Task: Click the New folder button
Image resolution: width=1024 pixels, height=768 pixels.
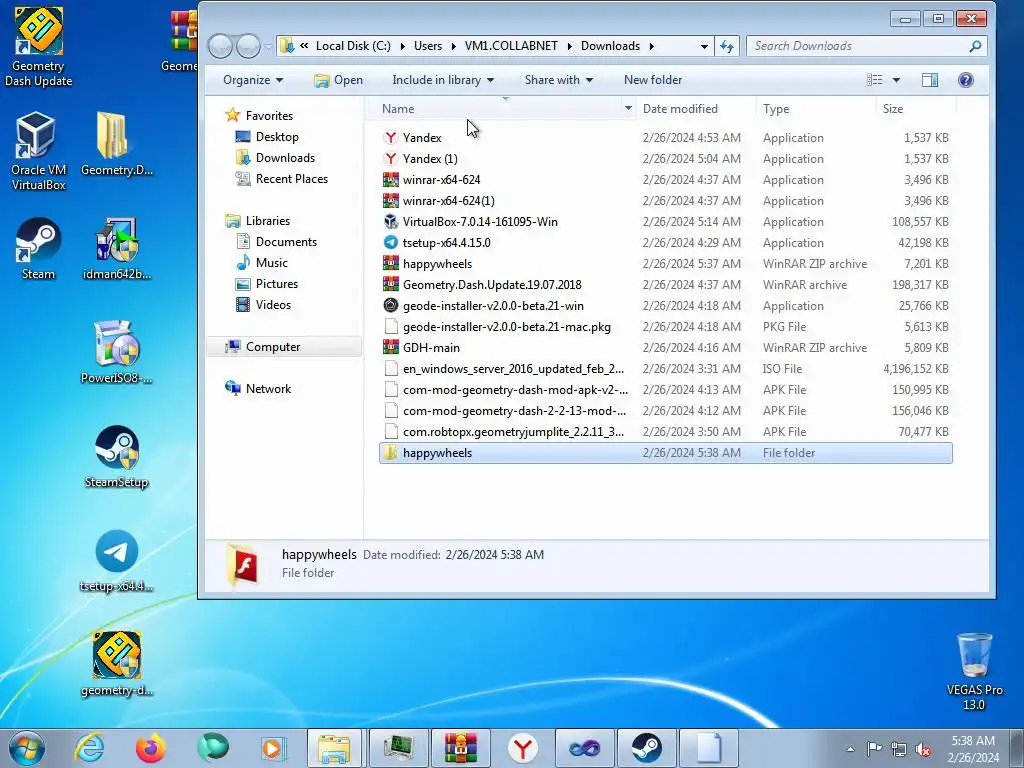Action: click(652, 80)
